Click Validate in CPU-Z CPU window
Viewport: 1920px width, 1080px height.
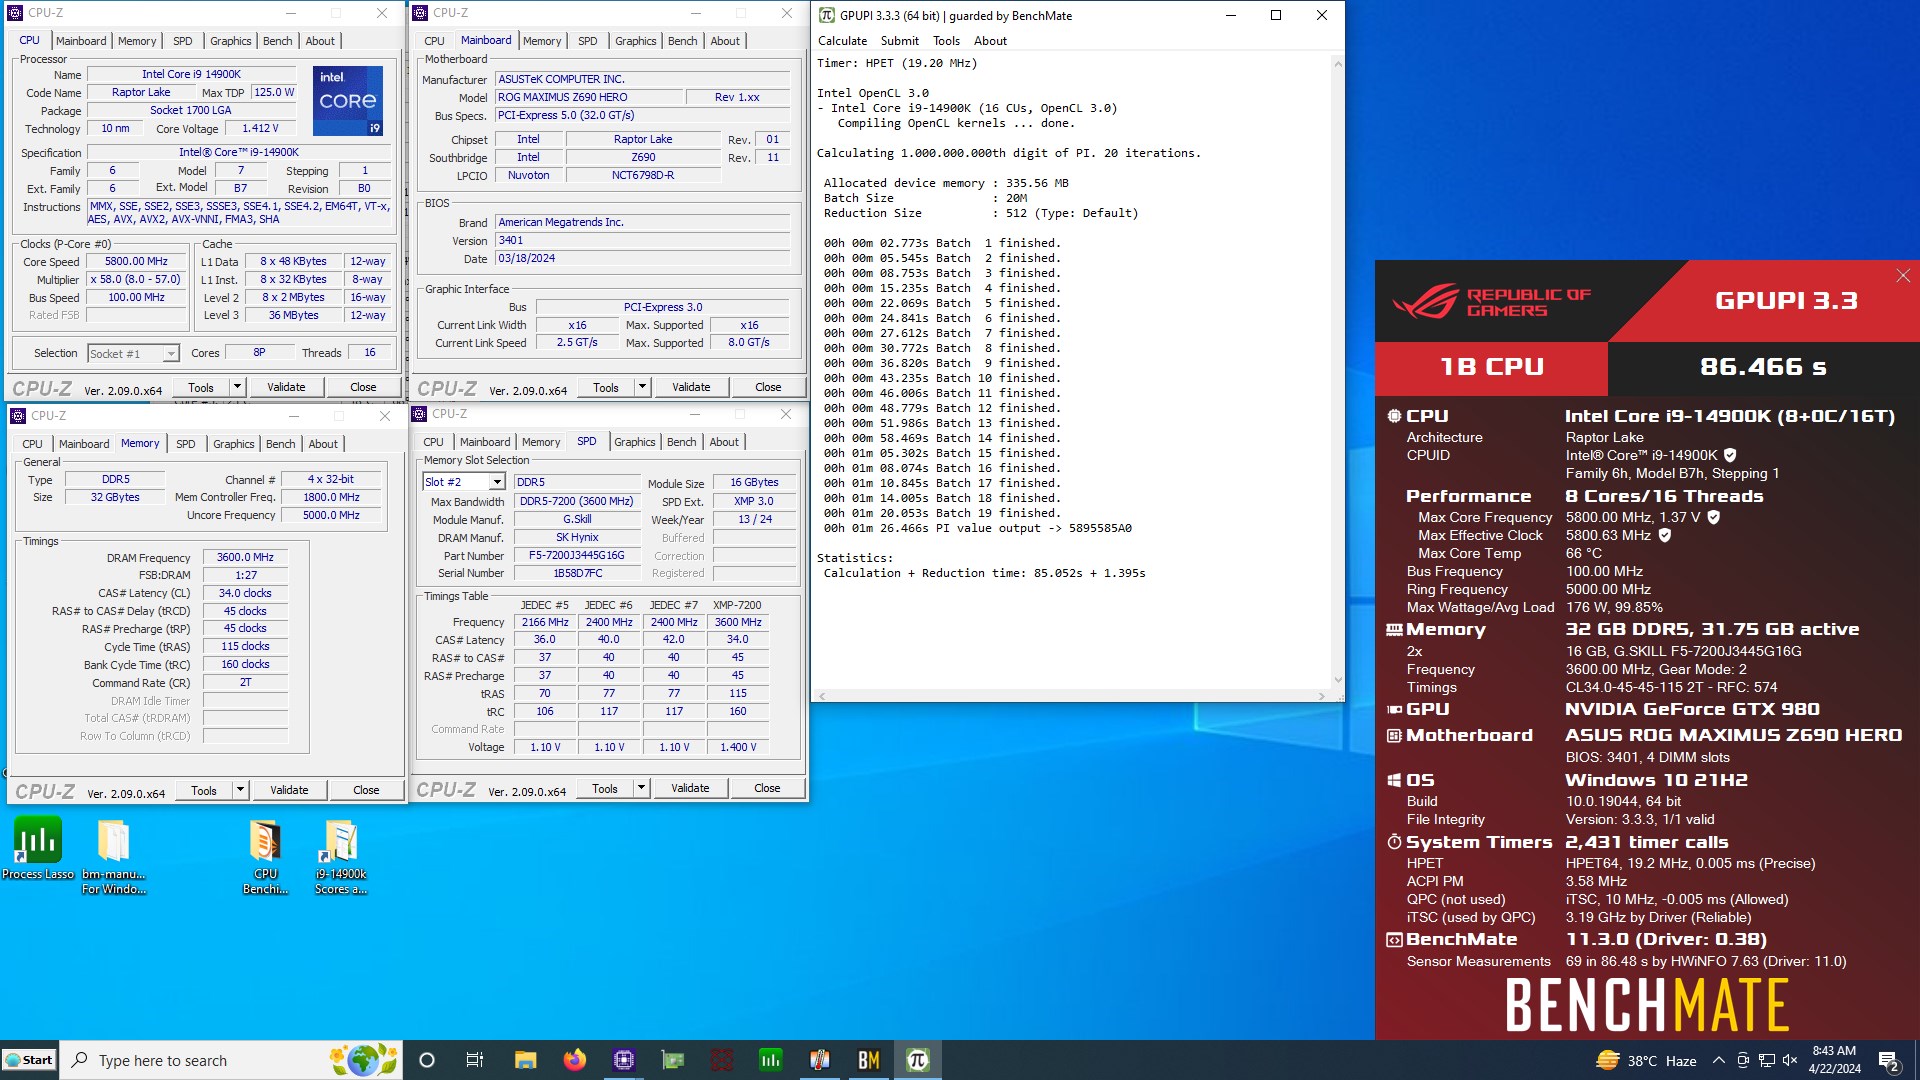[x=286, y=387]
